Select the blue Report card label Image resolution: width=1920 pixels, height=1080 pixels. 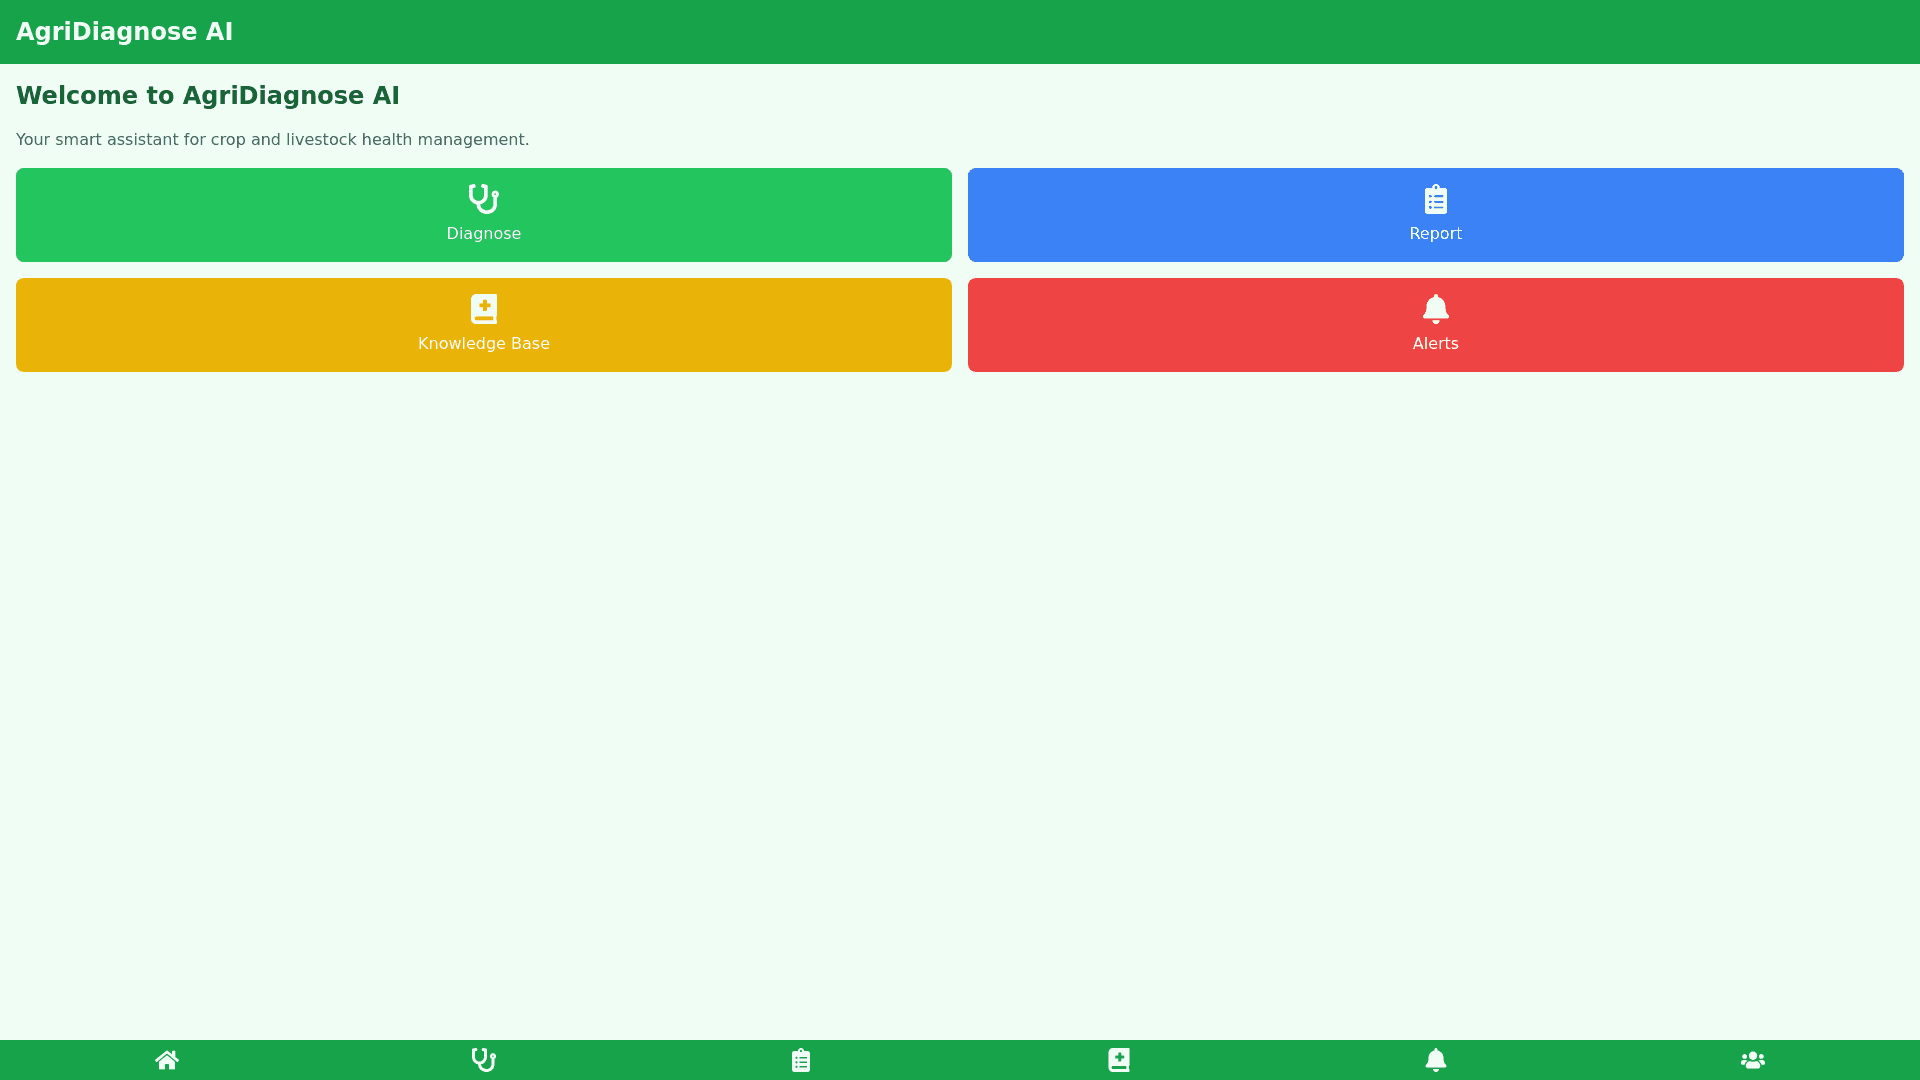[x=1436, y=234]
